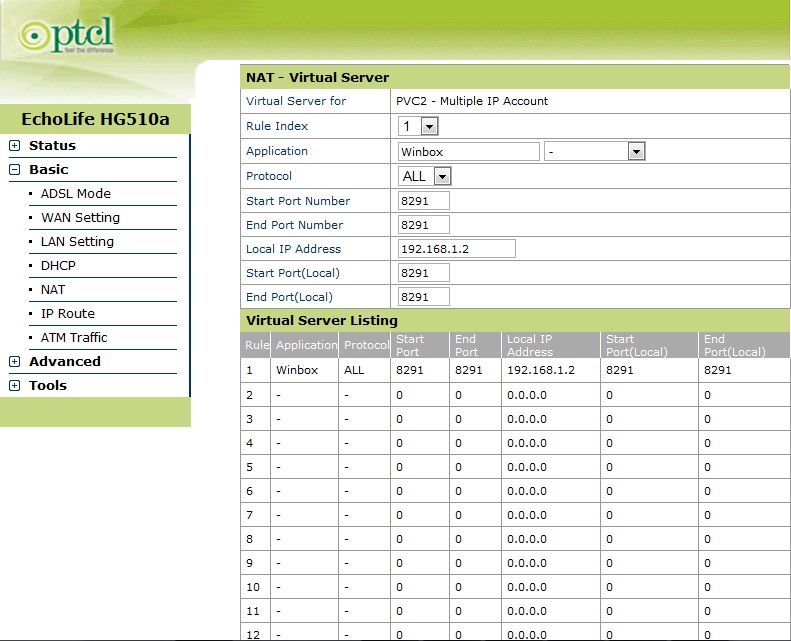The image size is (791, 641).
Task: Expand the Advanced section plus icon
Action: tap(15, 362)
